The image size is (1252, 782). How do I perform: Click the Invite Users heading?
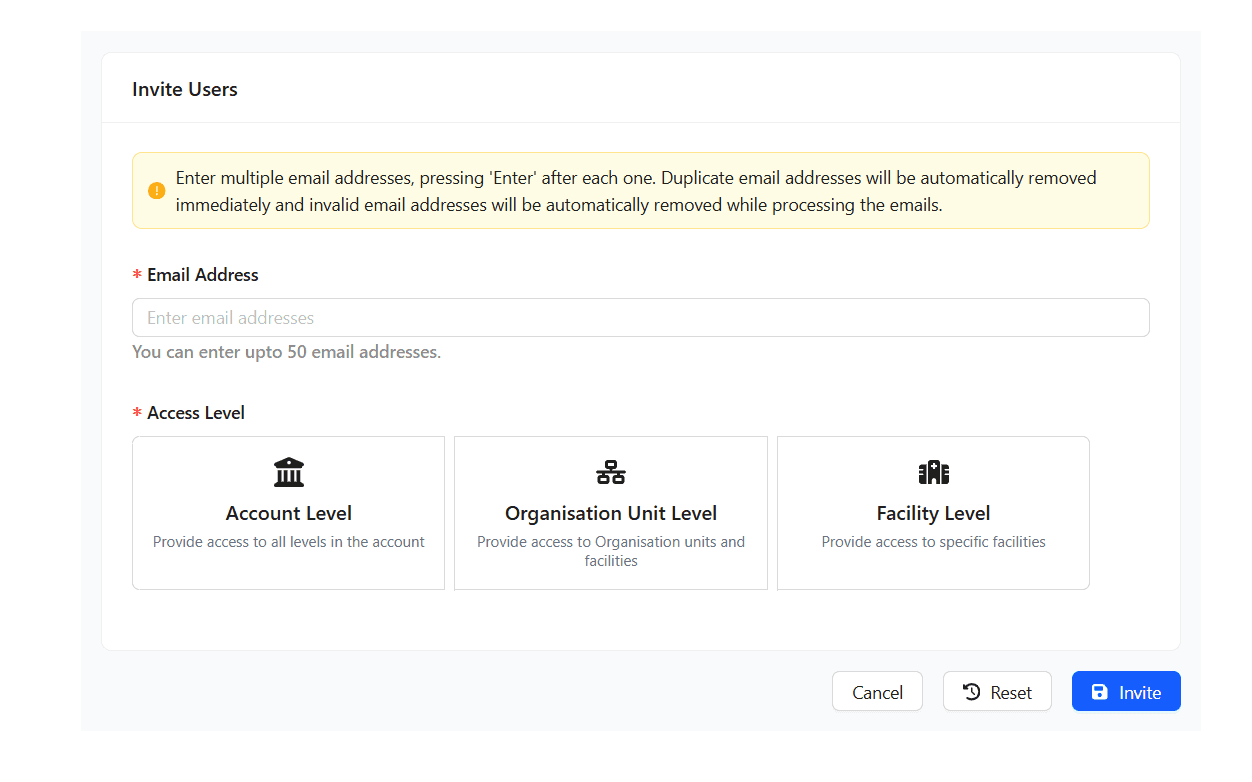[x=185, y=89]
